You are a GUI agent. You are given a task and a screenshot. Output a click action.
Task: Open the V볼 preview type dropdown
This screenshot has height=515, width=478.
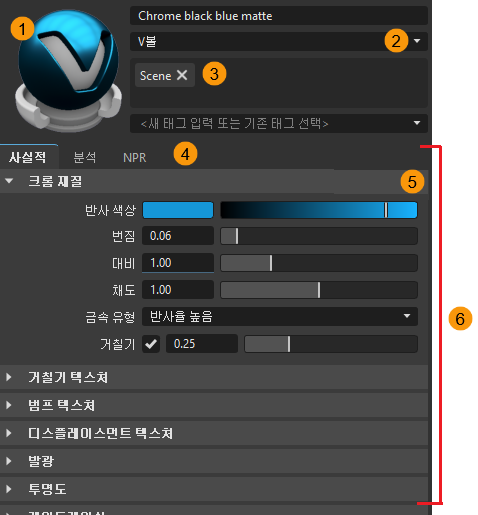coord(279,41)
